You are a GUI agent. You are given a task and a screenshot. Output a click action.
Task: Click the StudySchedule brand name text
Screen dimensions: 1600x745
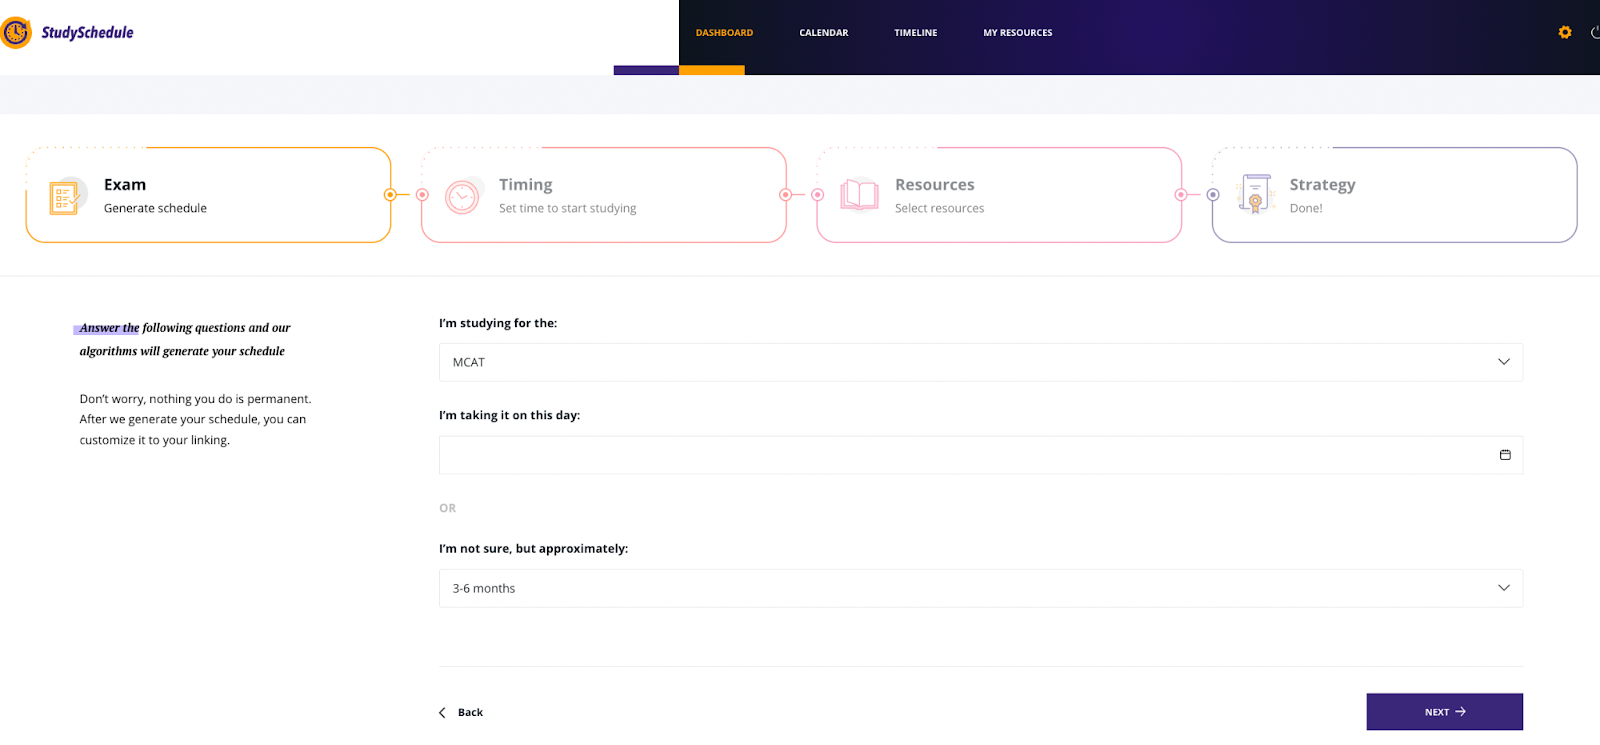click(x=88, y=33)
